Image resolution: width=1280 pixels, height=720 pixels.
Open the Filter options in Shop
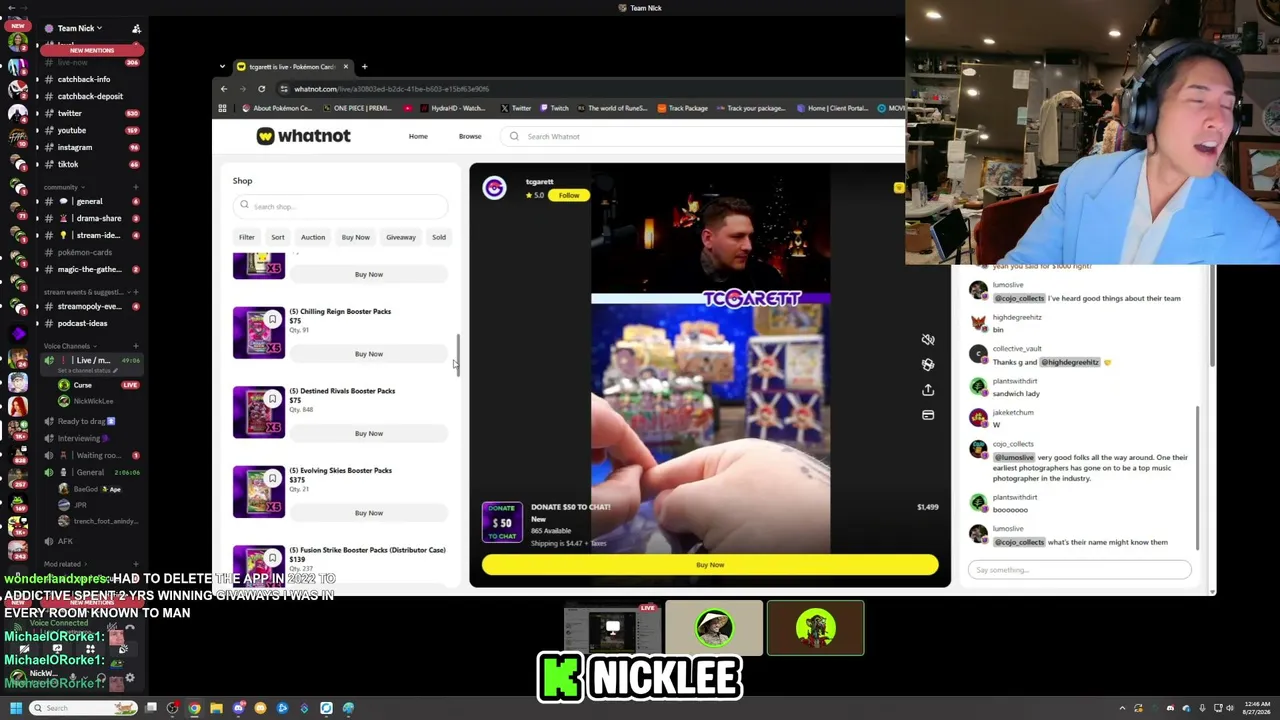[247, 237]
